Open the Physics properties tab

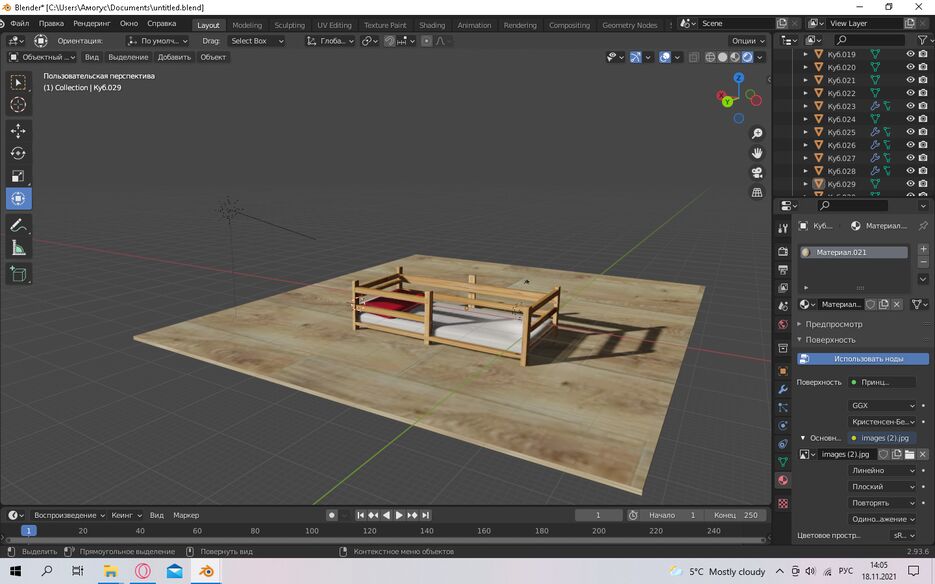[783, 426]
